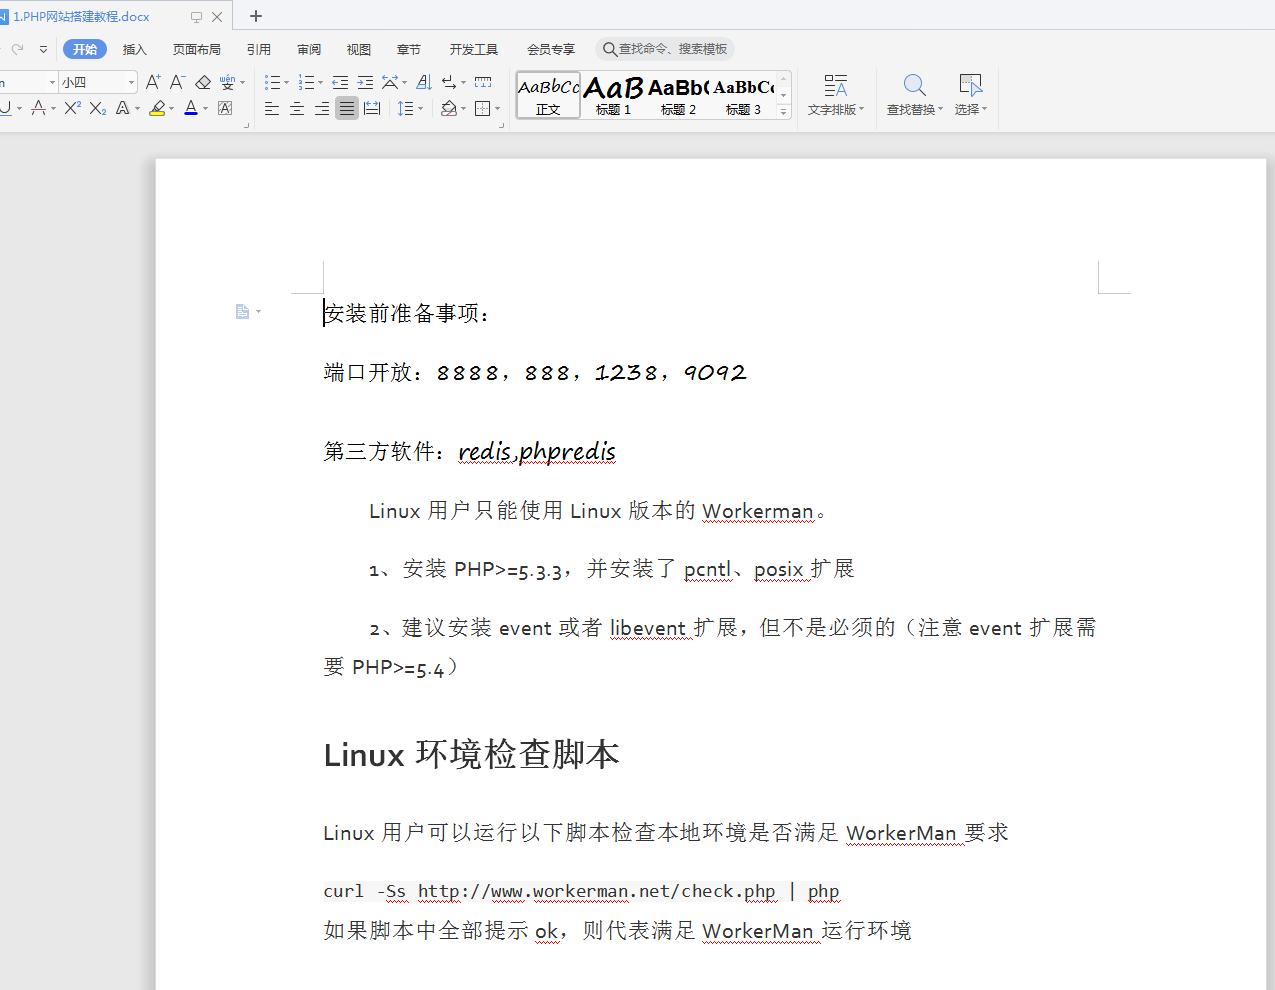This screenshot has height=990, width=1275.
Task: Click the Find and Replace magnifier icon
Action: (x=913, y=85)
